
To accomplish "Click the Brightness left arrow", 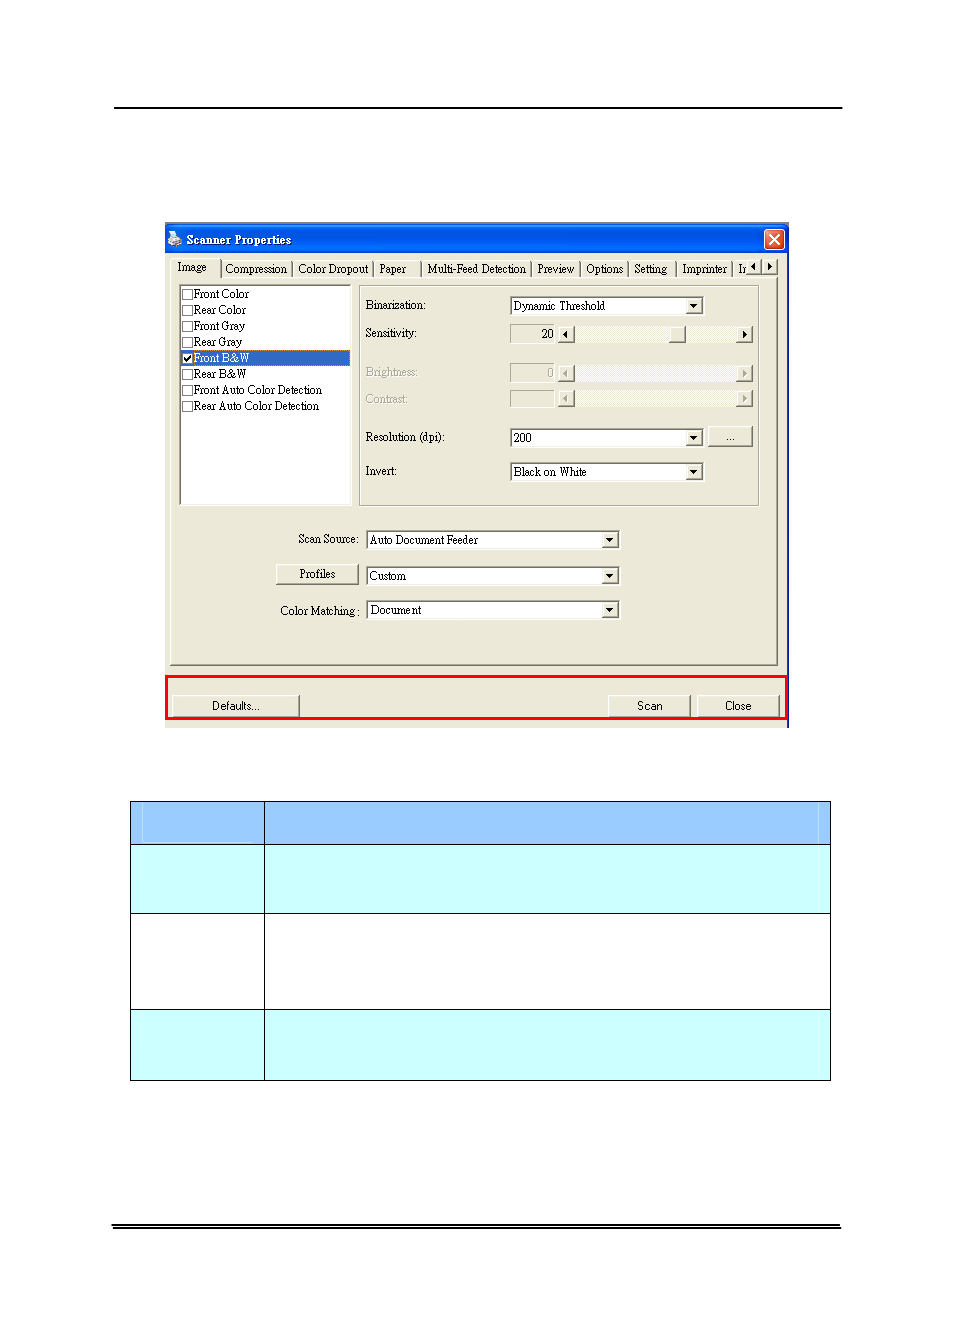I will 567,373.
